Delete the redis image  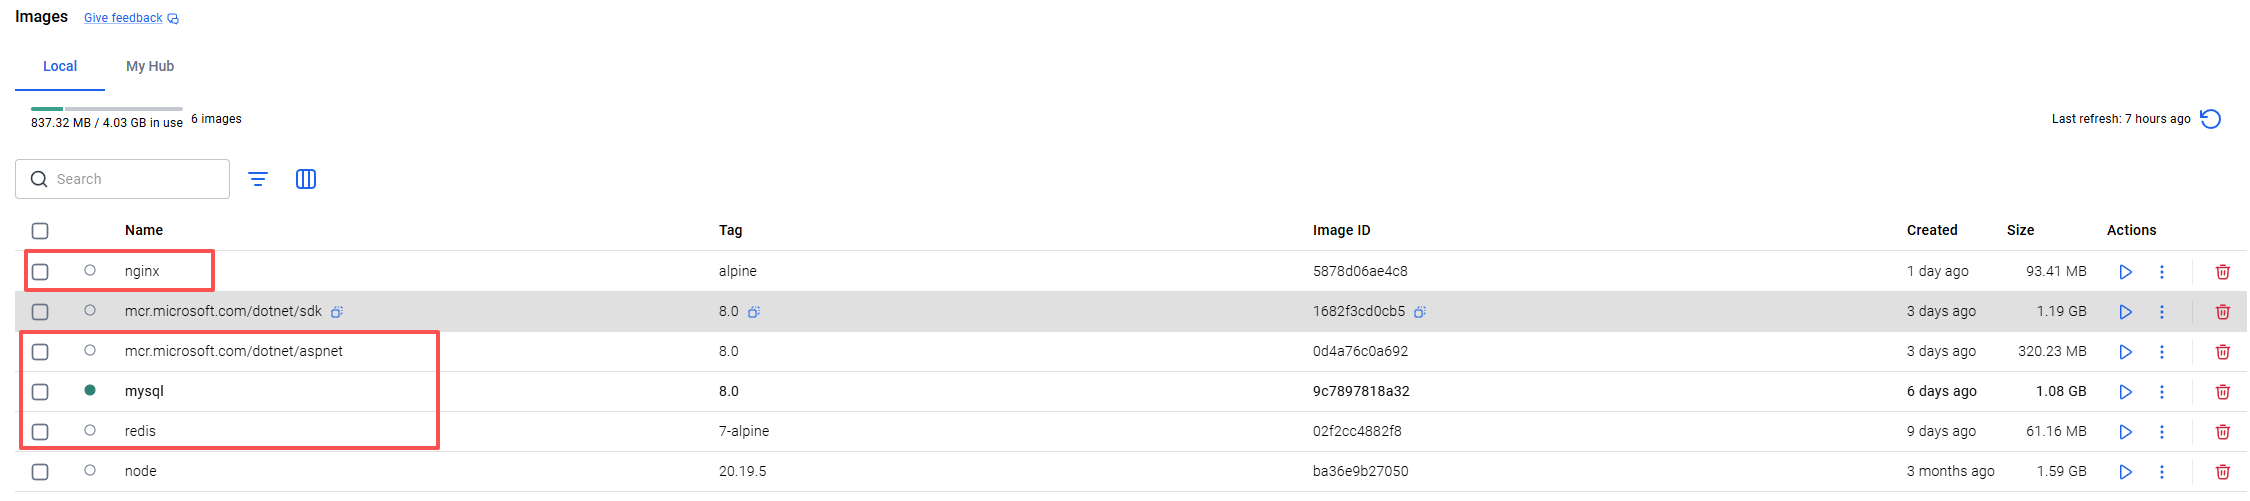pos(2222,432)
